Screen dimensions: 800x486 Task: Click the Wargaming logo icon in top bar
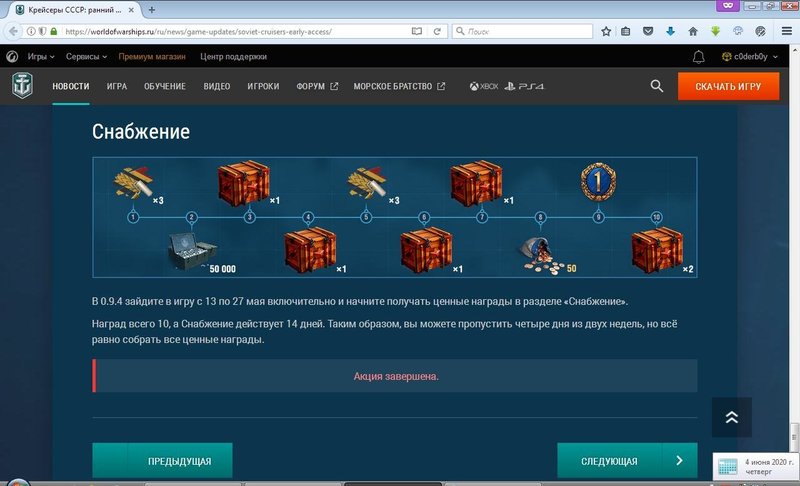12,57
